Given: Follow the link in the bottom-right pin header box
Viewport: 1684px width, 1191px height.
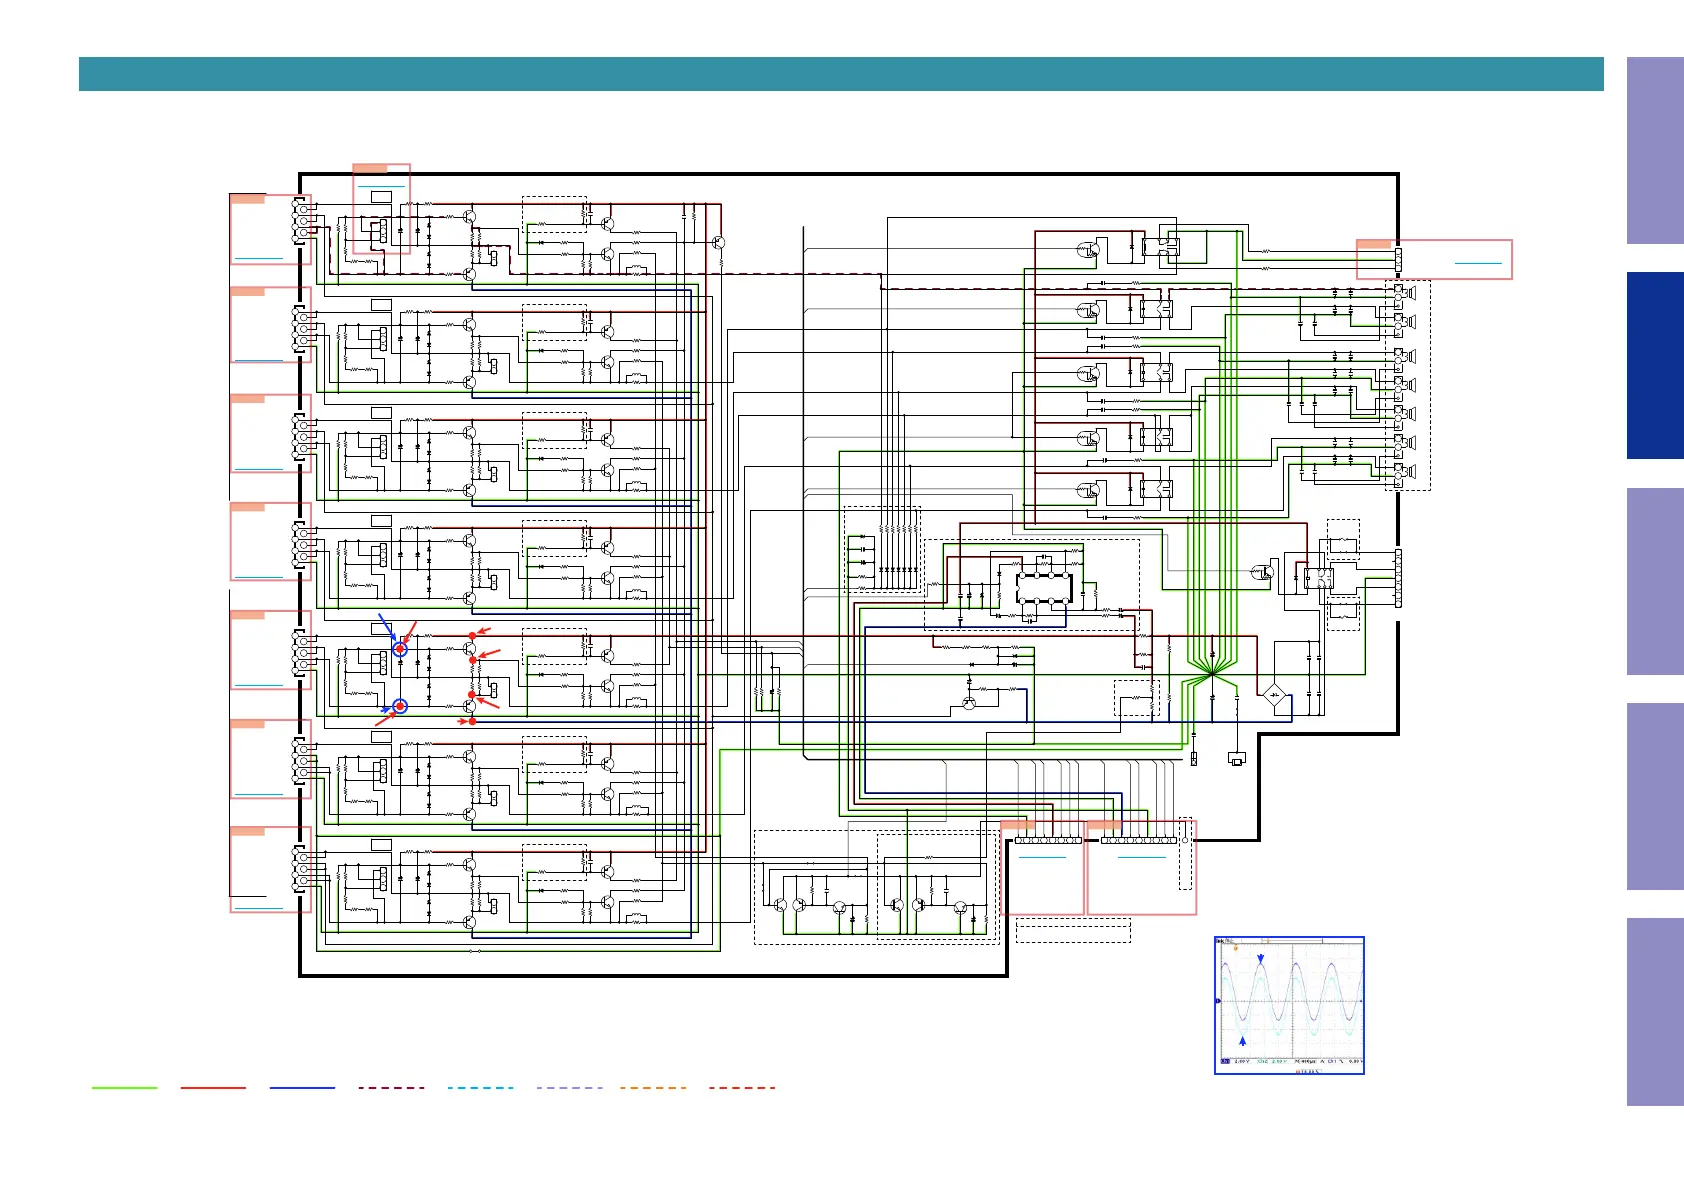Looking at the screenshot, I should tap(1142, 857).
